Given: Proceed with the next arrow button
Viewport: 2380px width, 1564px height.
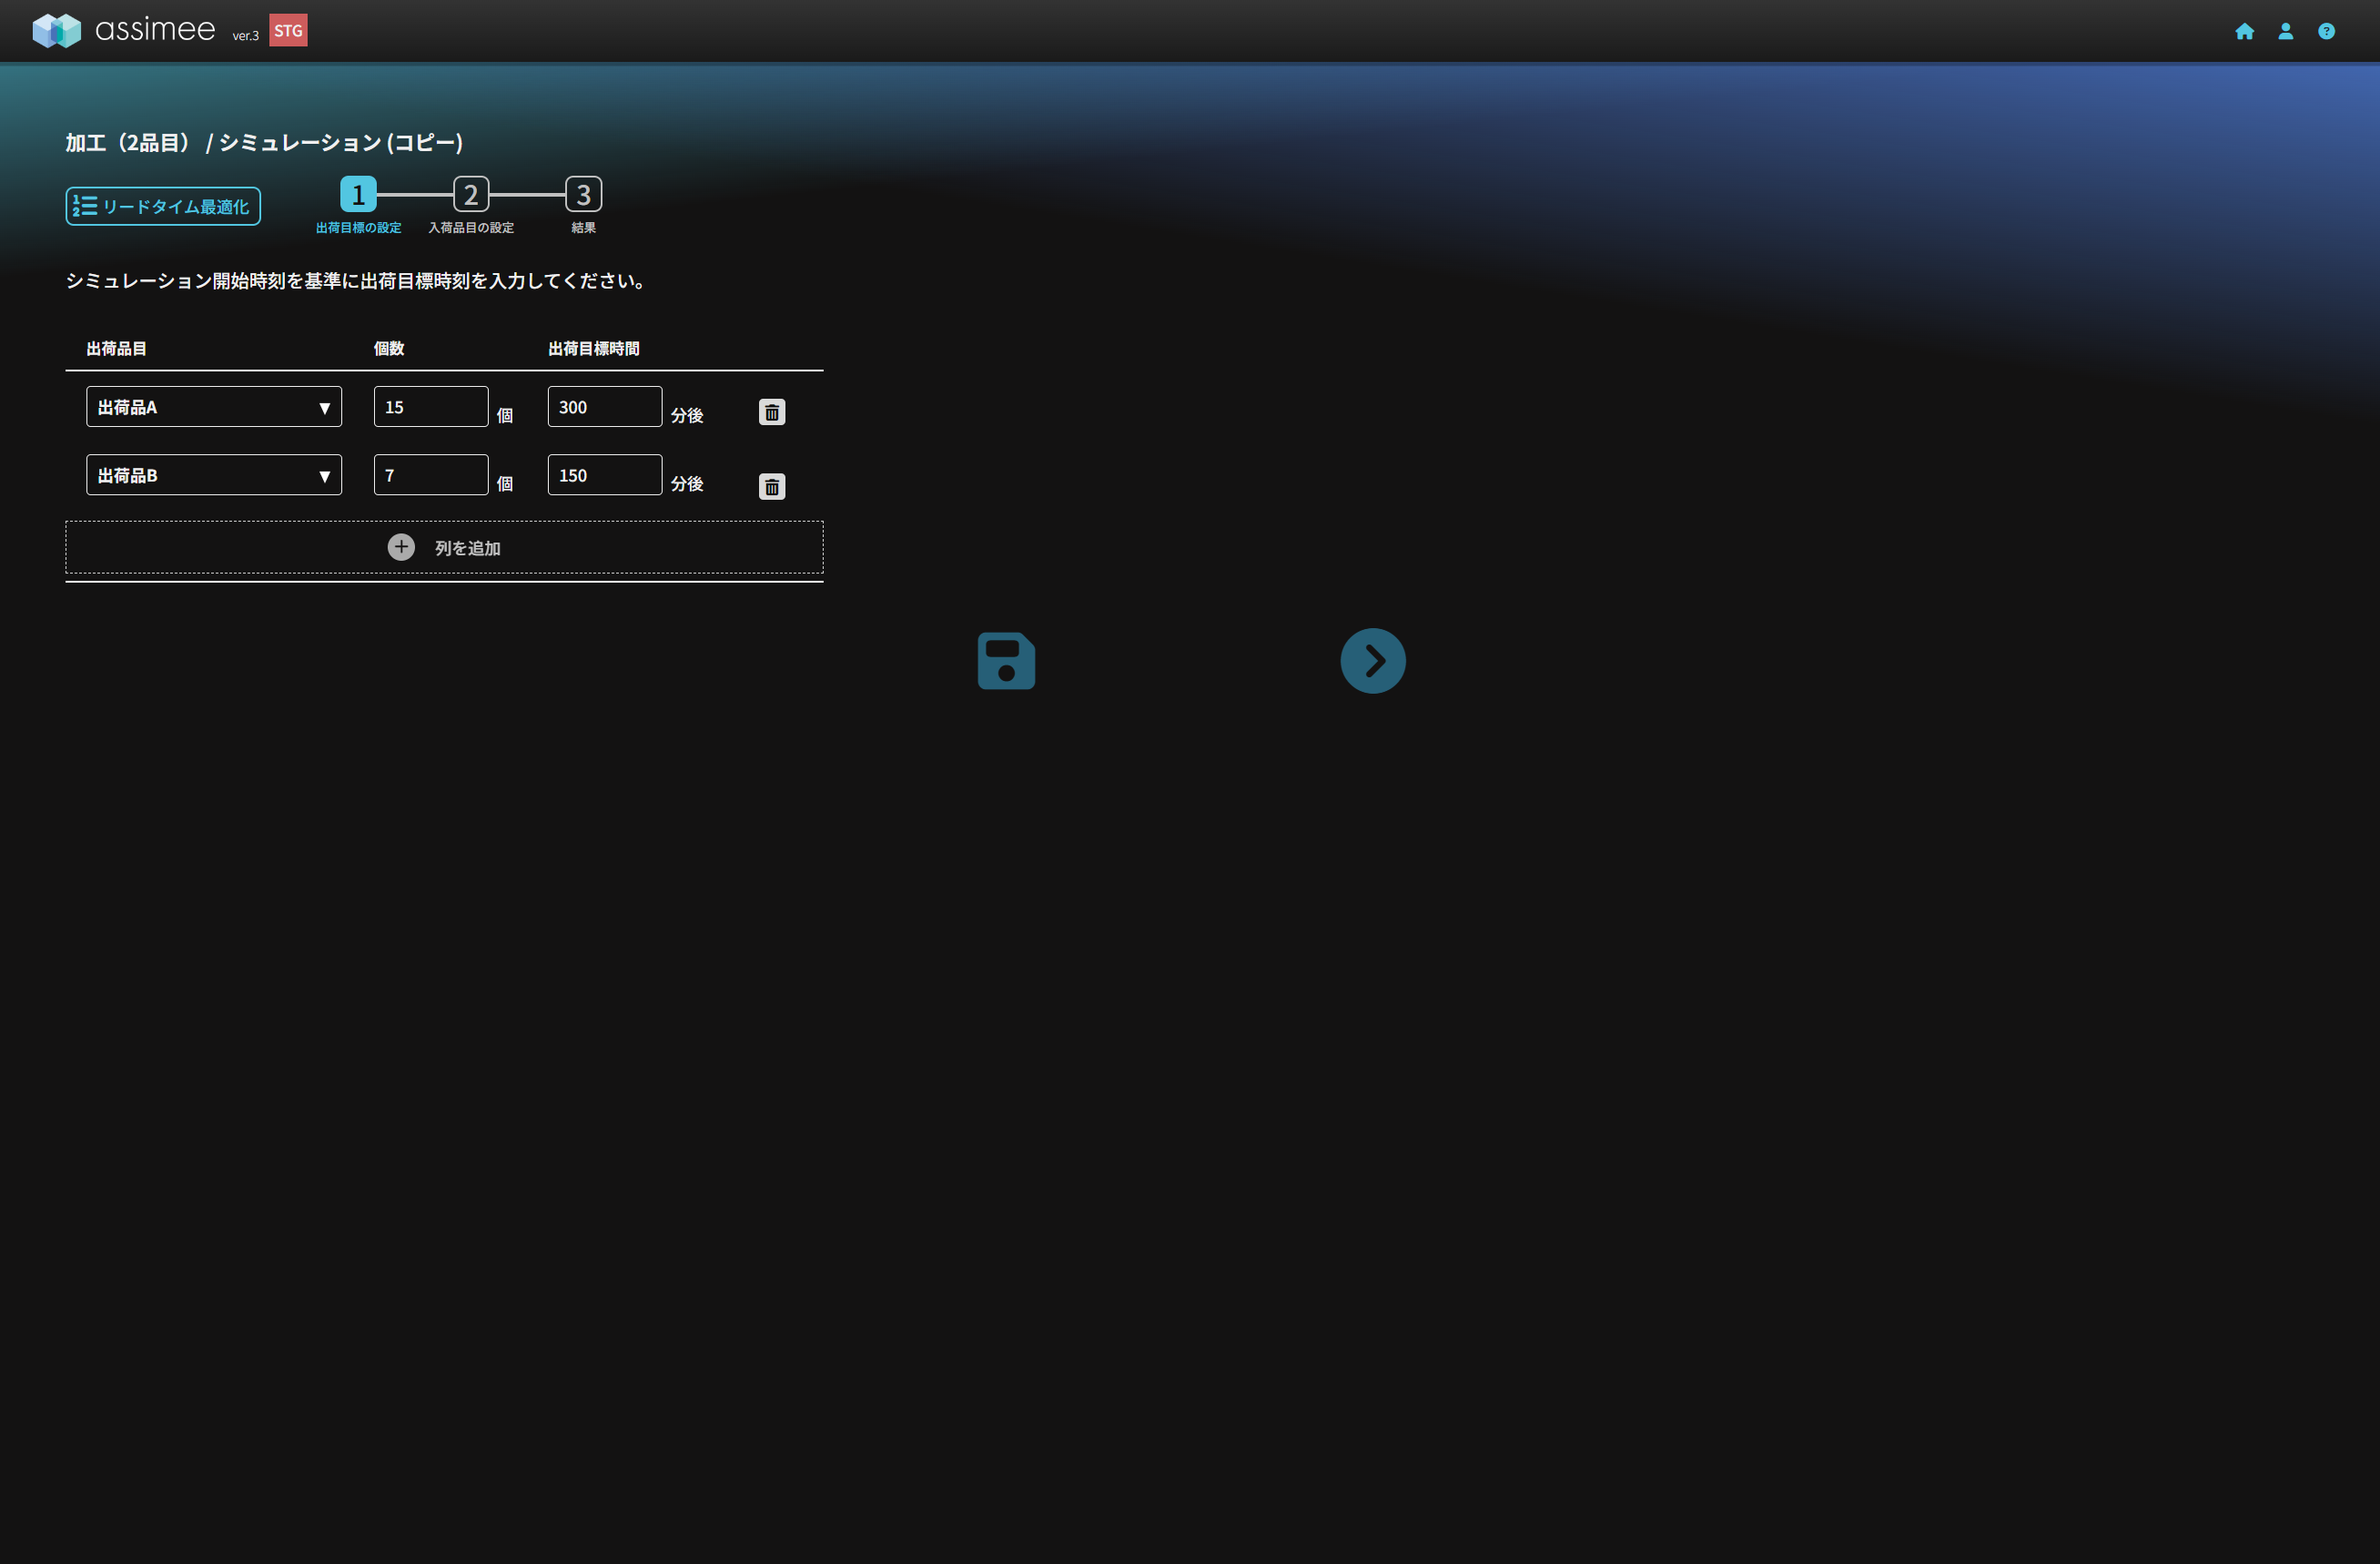Looking at the screenshot, I should 1372,660.
